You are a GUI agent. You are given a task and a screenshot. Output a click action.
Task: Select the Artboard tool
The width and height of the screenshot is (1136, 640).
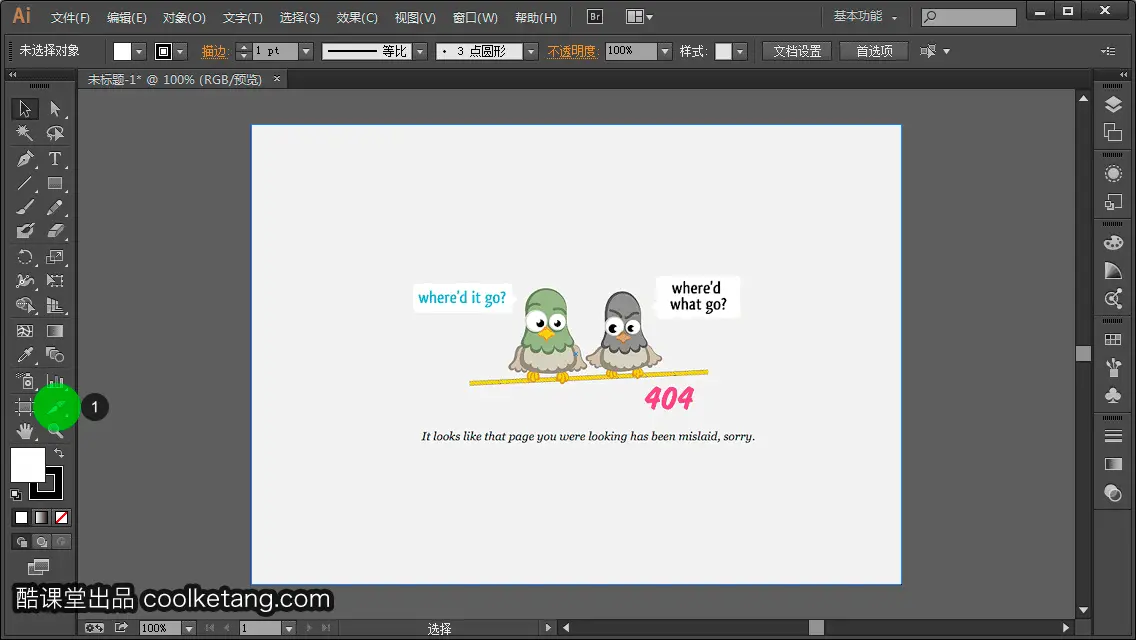[24, 407]
